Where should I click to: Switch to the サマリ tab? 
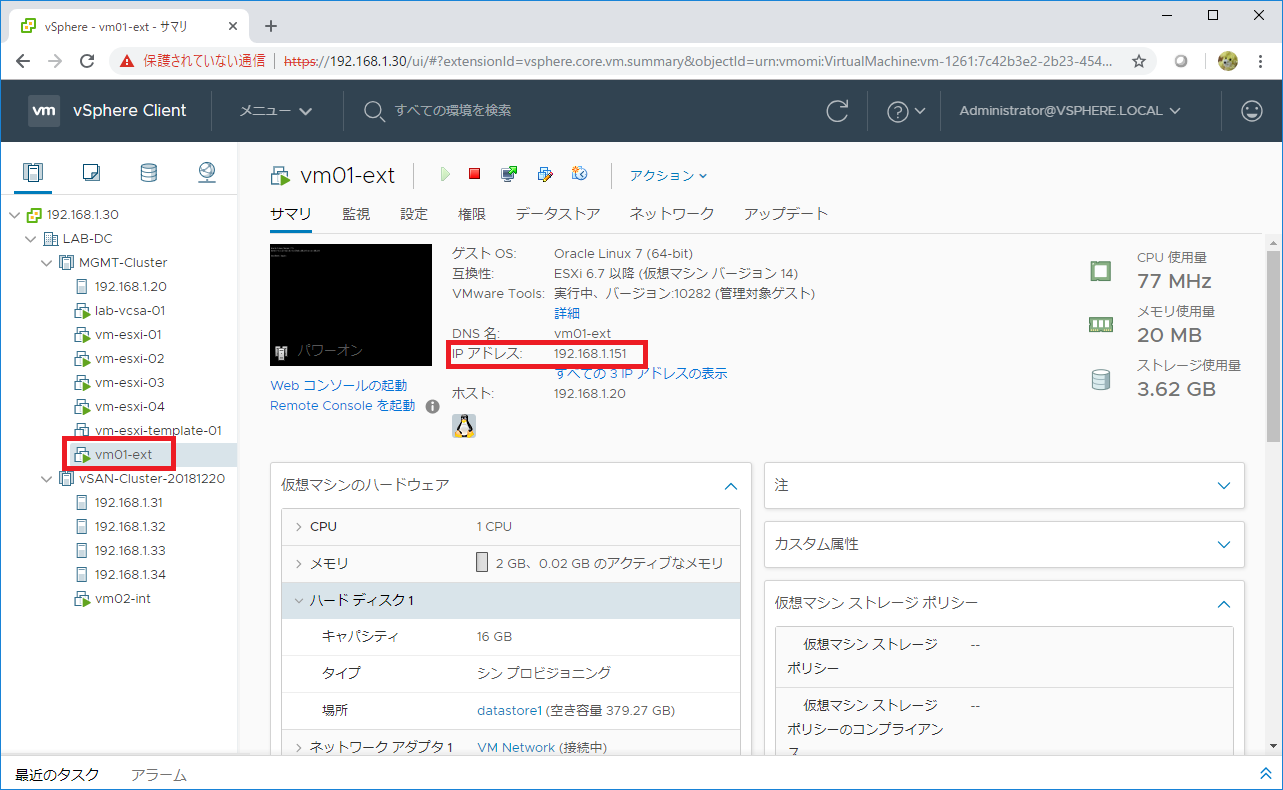(291, 214)
